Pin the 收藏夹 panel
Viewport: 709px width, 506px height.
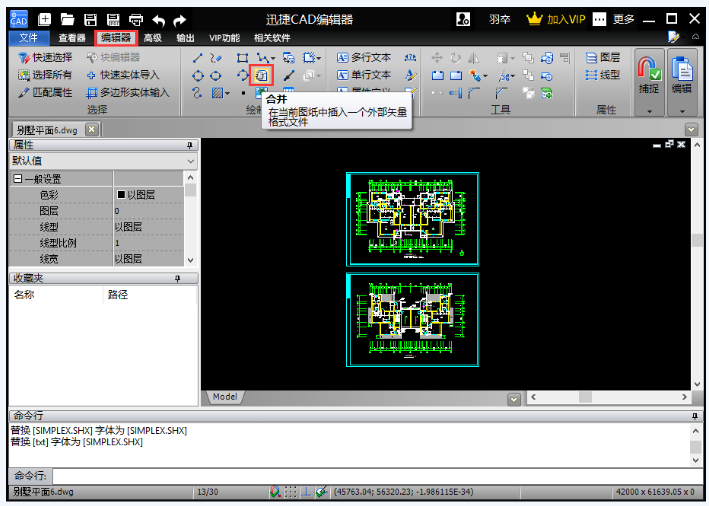tap(178, 279)
